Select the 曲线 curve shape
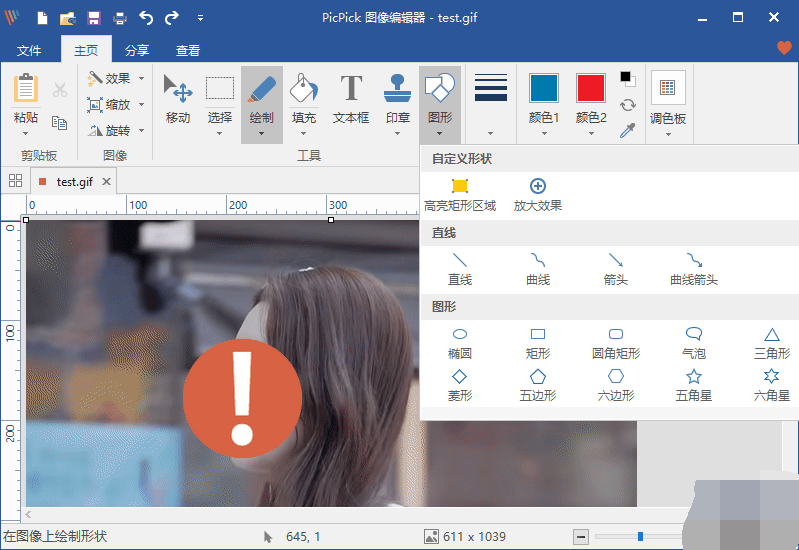Viewport: 799px width, 550px height. [538, 269]
